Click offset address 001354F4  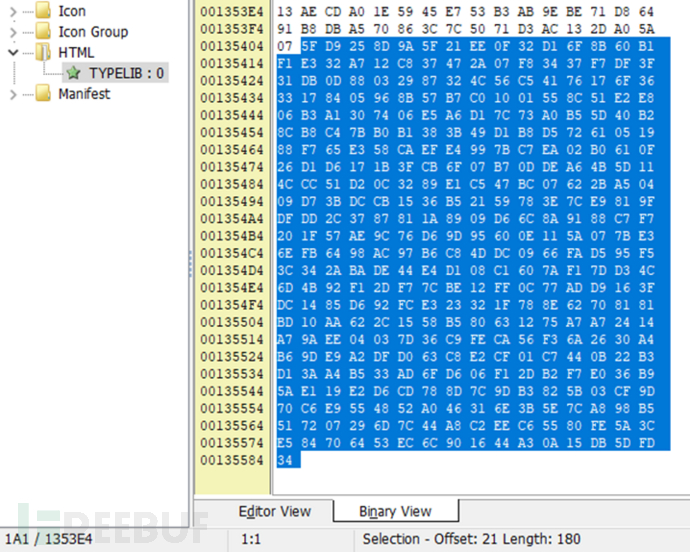(x=232, y=305)
